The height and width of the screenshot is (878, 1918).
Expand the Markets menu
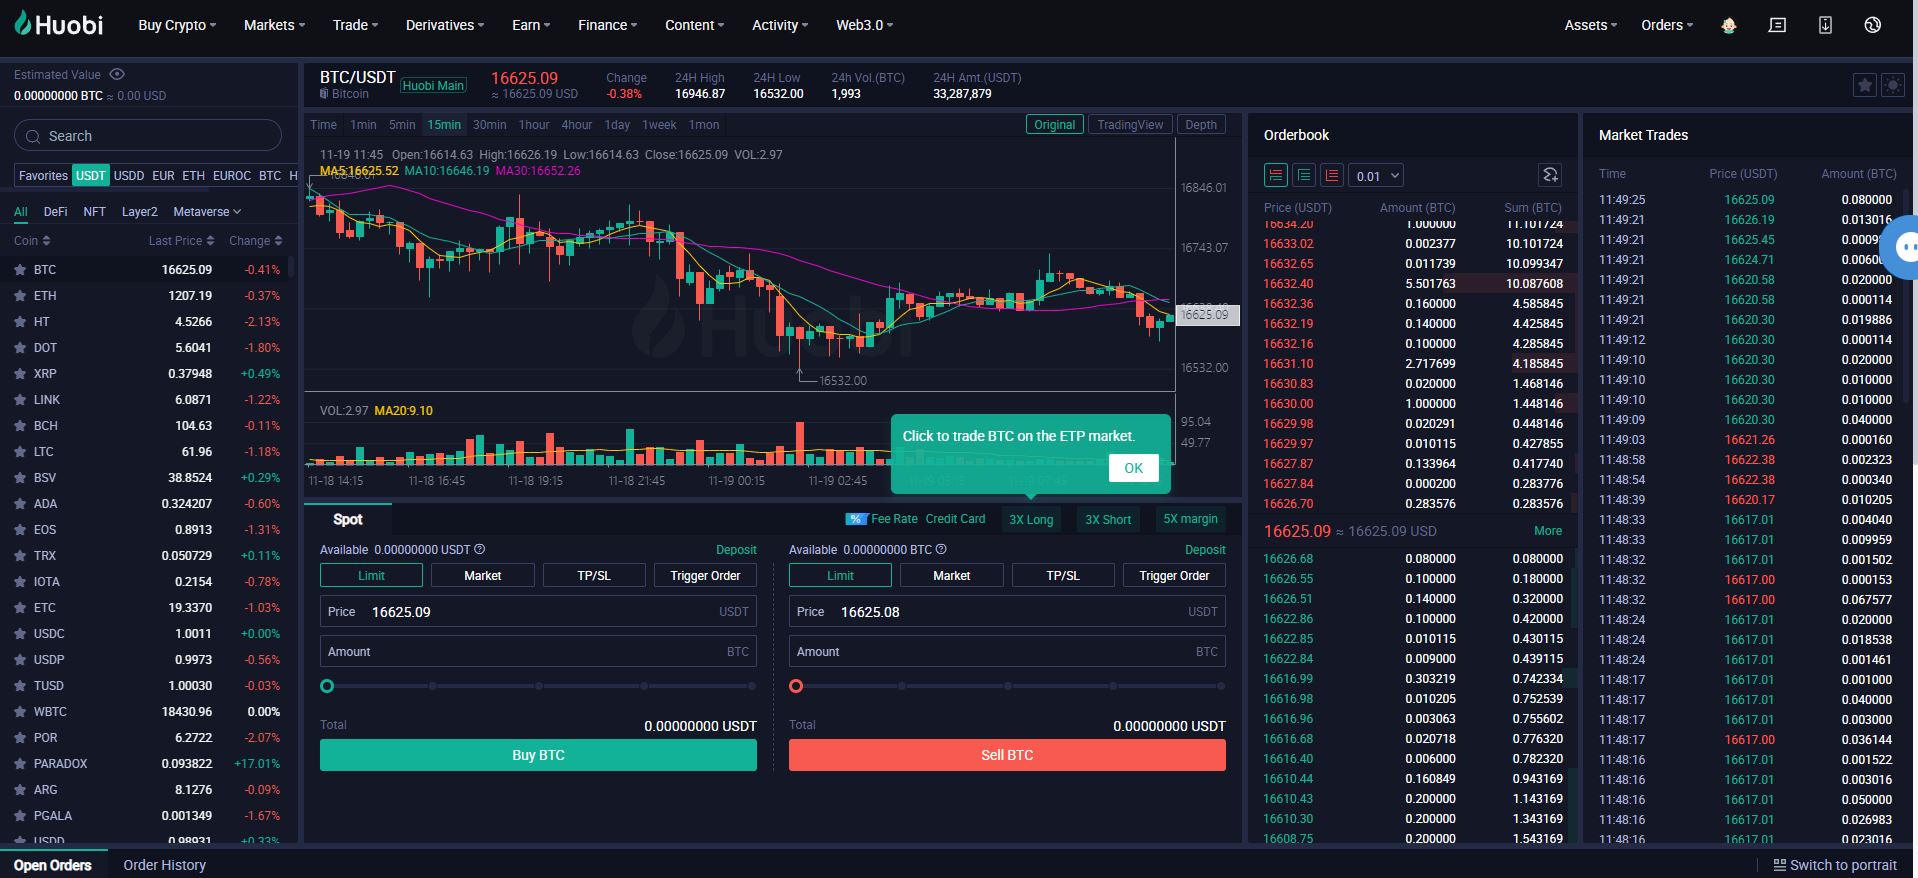(x=274, y=25)
